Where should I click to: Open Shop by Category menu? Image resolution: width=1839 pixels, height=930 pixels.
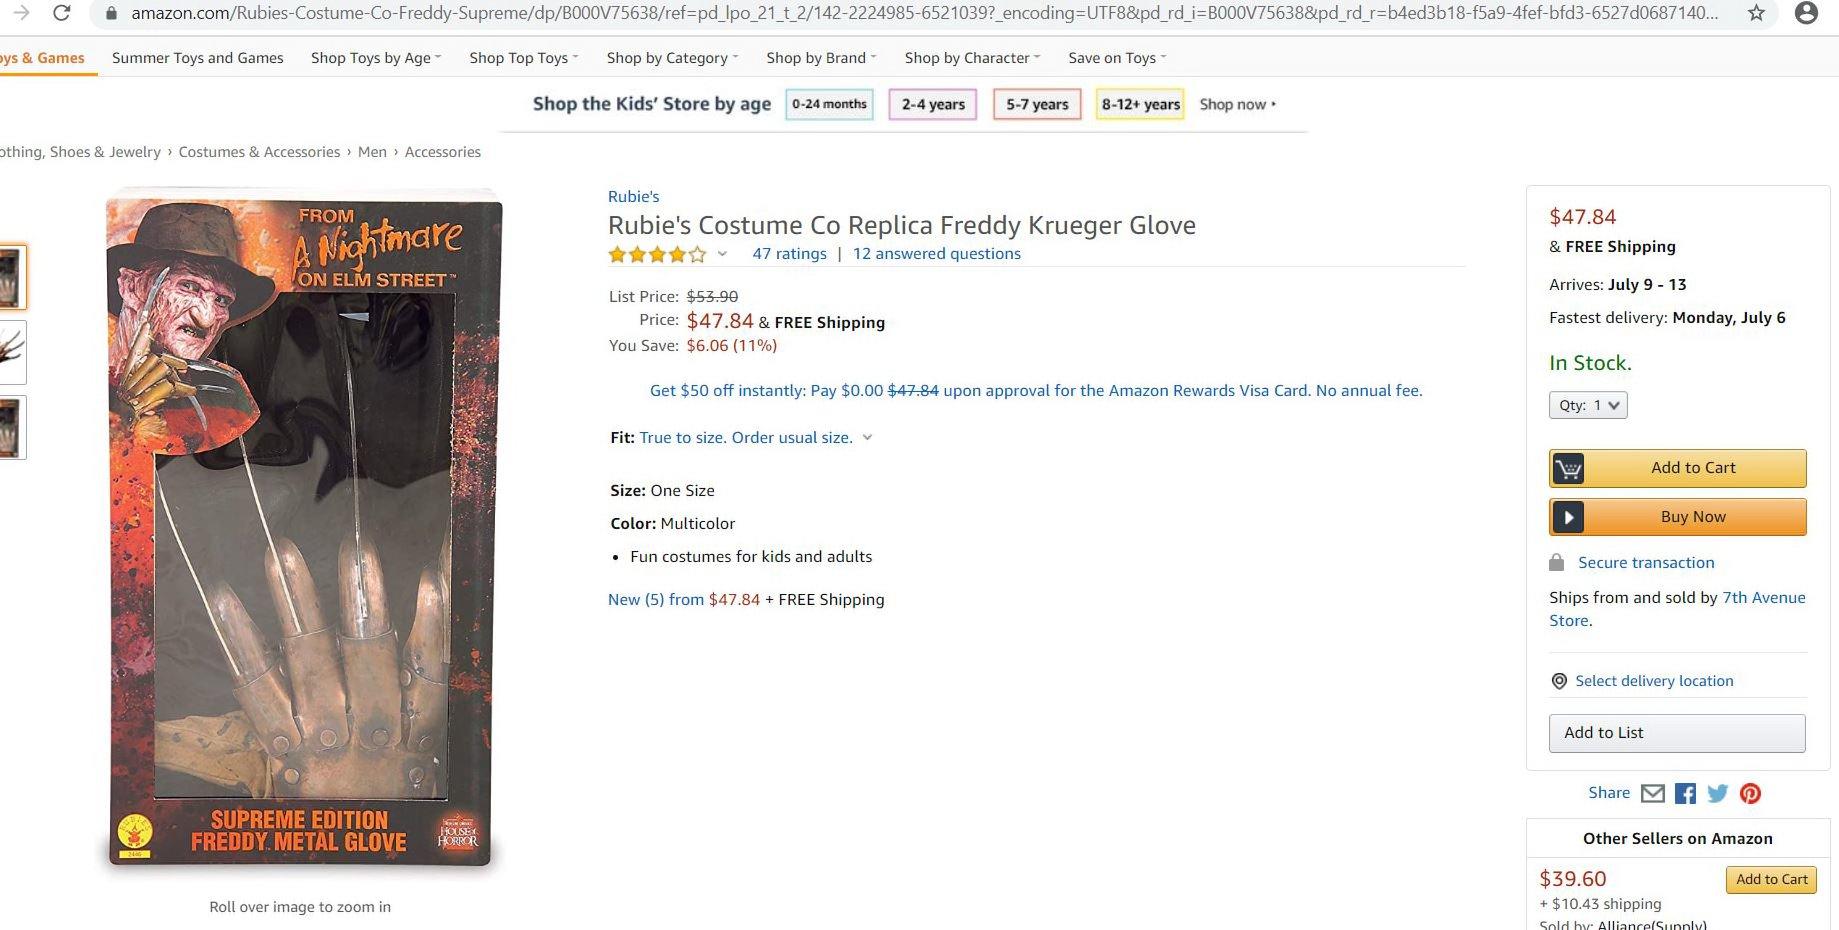(672, 58)
